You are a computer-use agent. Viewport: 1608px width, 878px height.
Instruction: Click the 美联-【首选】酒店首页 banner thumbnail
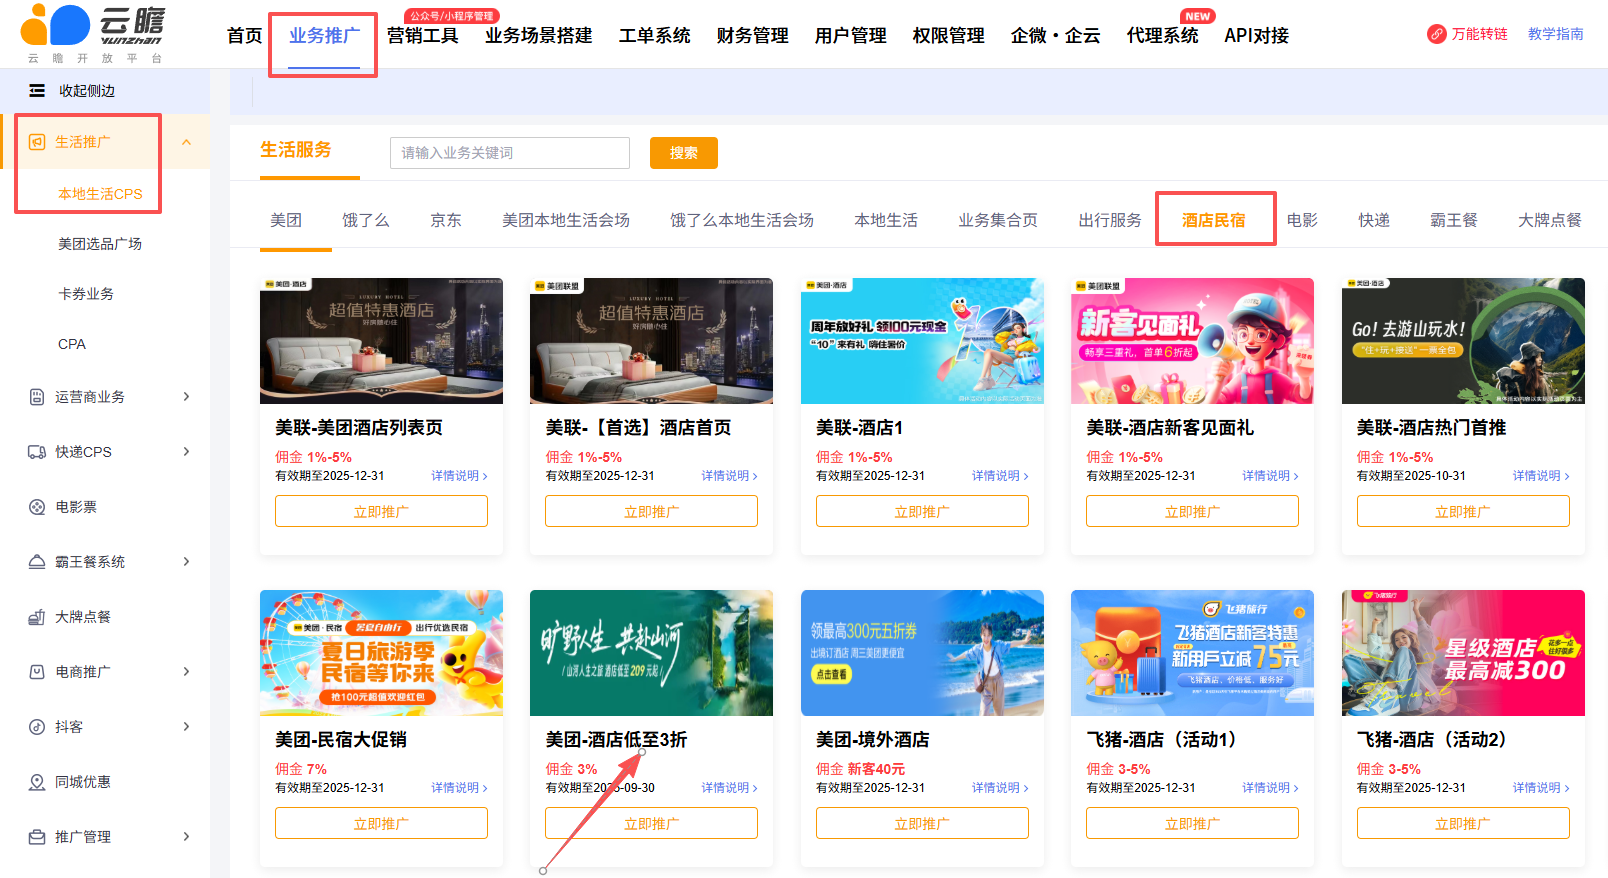click(651, 341)
